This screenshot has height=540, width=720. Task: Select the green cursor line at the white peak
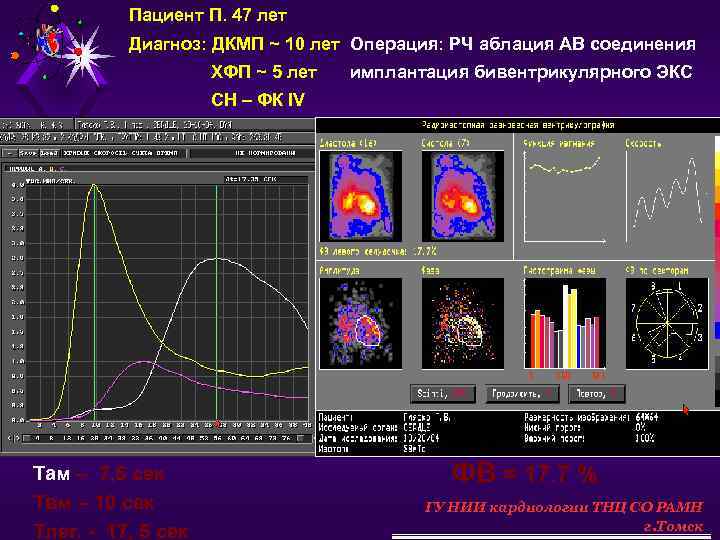[216, 302]
